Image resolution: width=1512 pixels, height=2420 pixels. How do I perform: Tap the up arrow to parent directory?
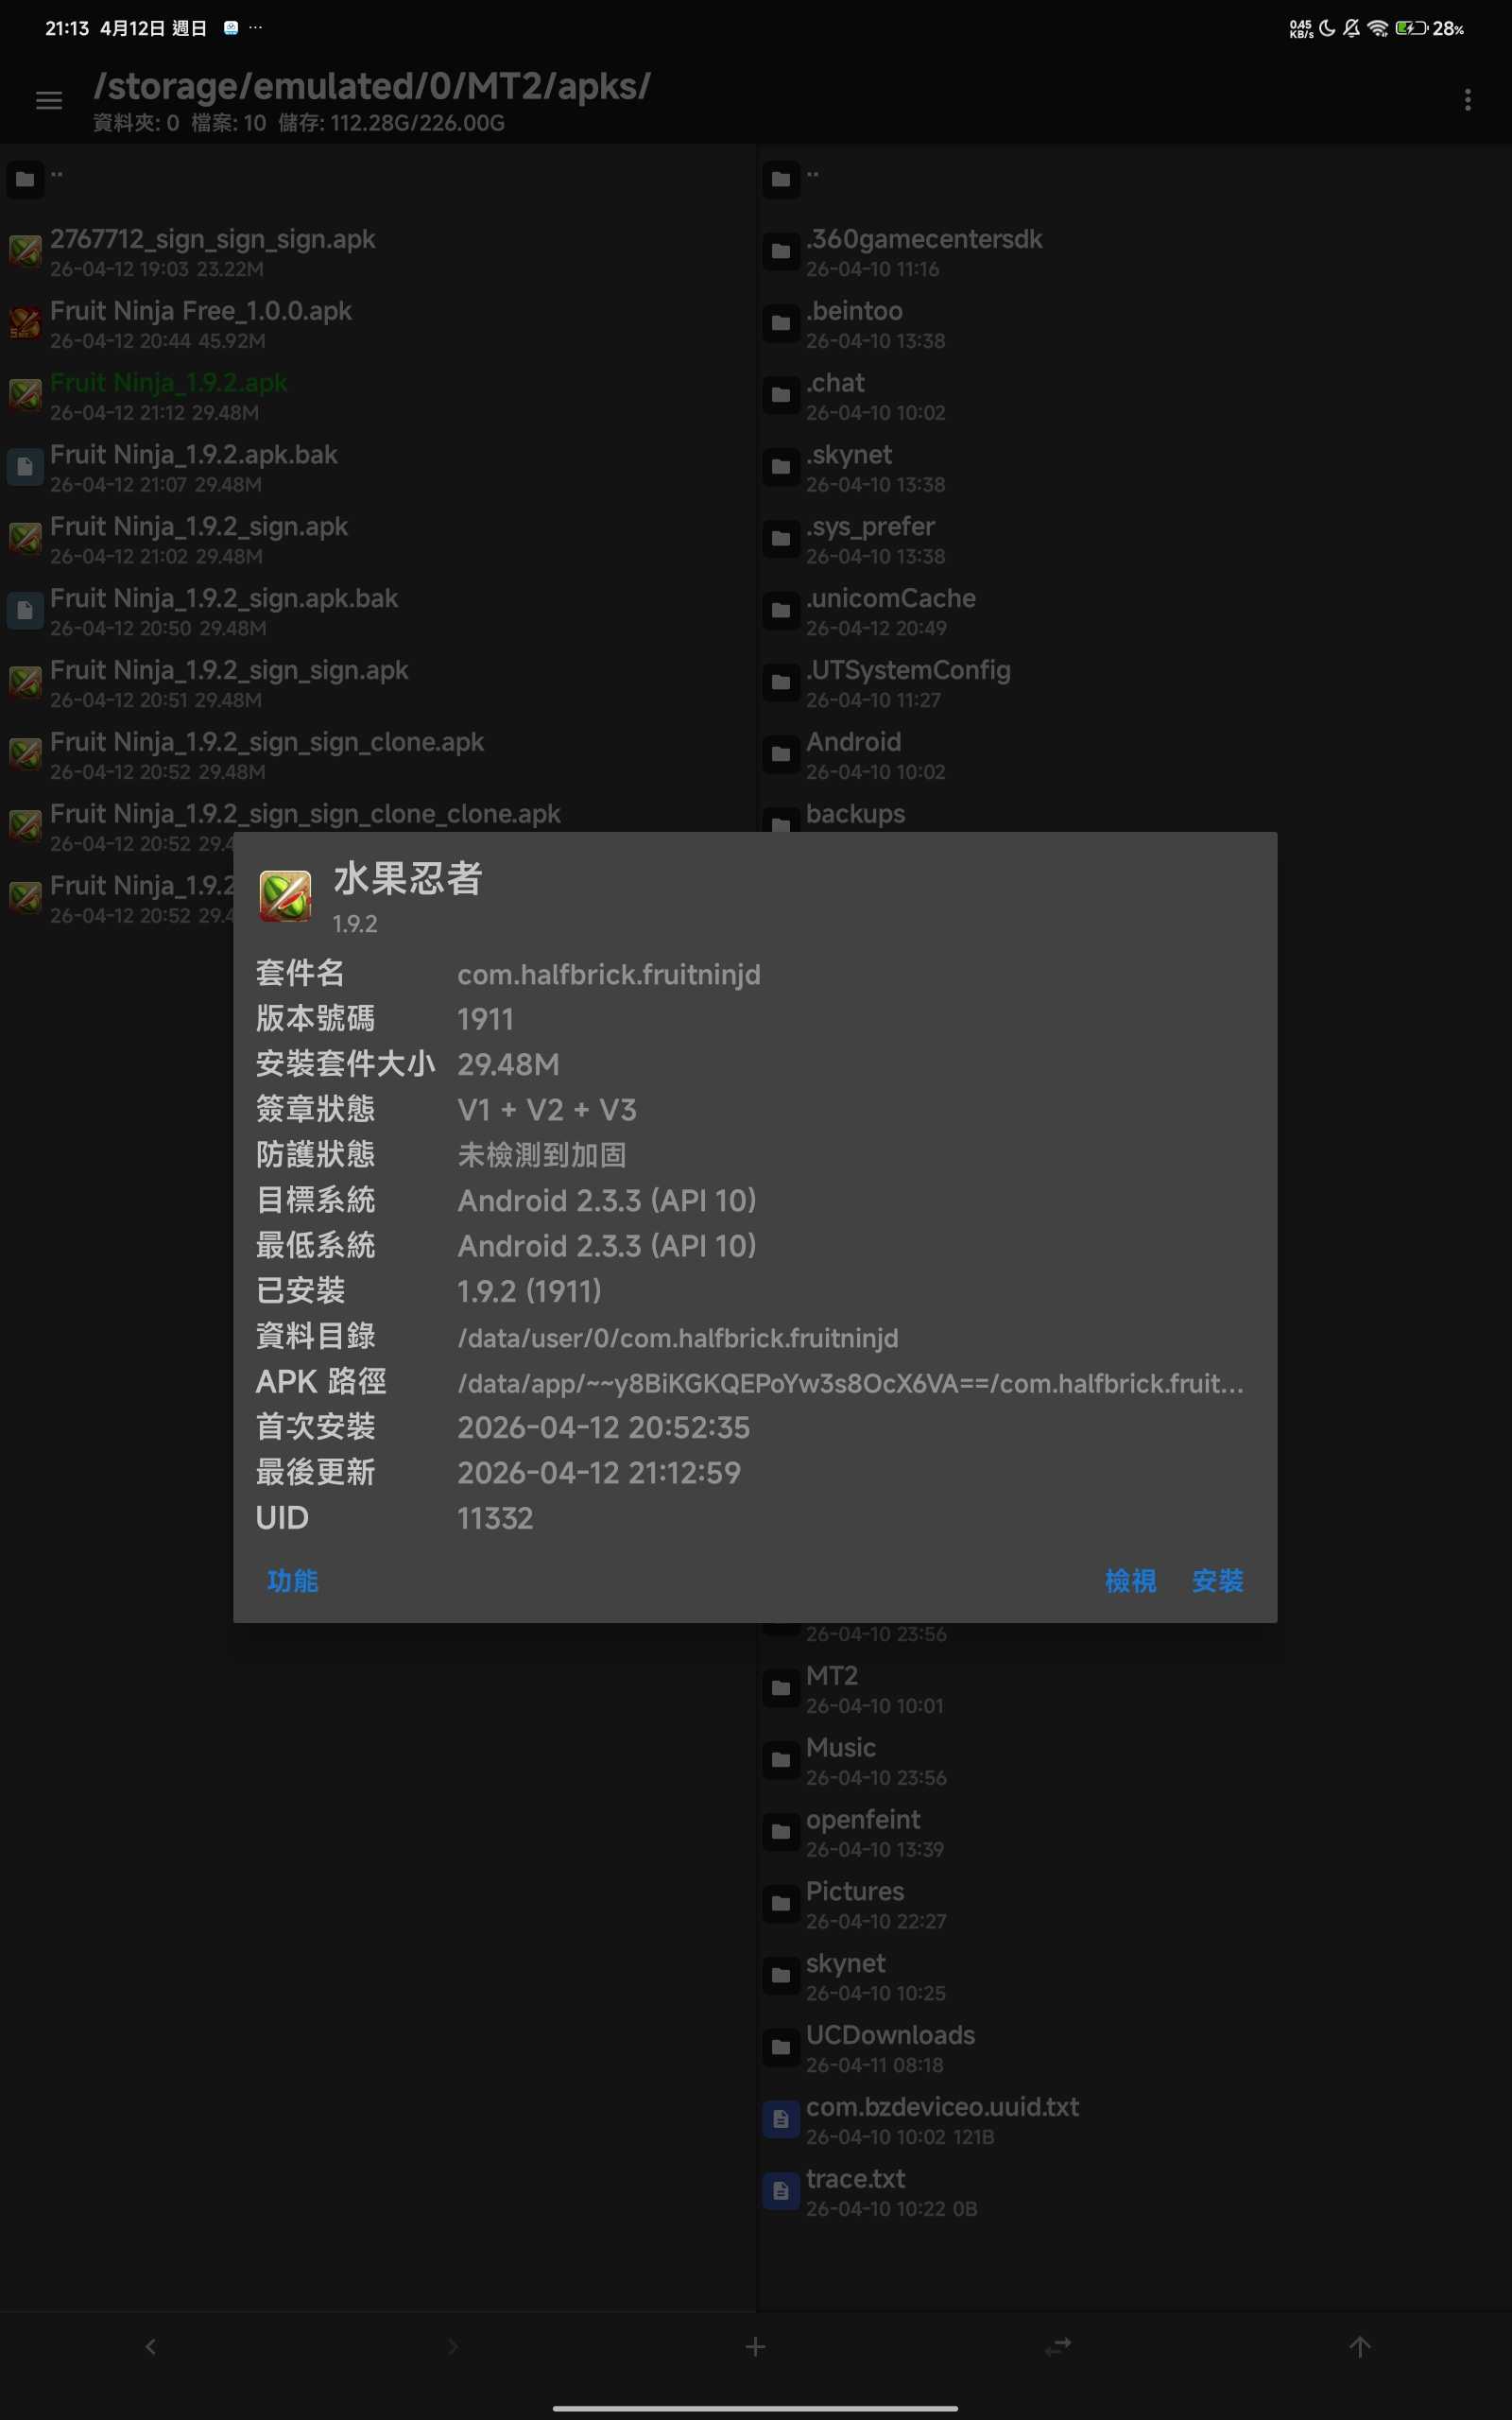[1360, 2346]
